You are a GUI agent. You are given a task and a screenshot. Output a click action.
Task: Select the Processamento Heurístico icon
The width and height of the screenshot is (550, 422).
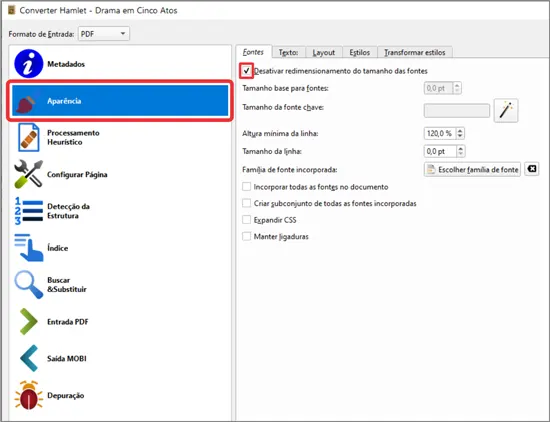pyautogui.click(x=28, y=137)
